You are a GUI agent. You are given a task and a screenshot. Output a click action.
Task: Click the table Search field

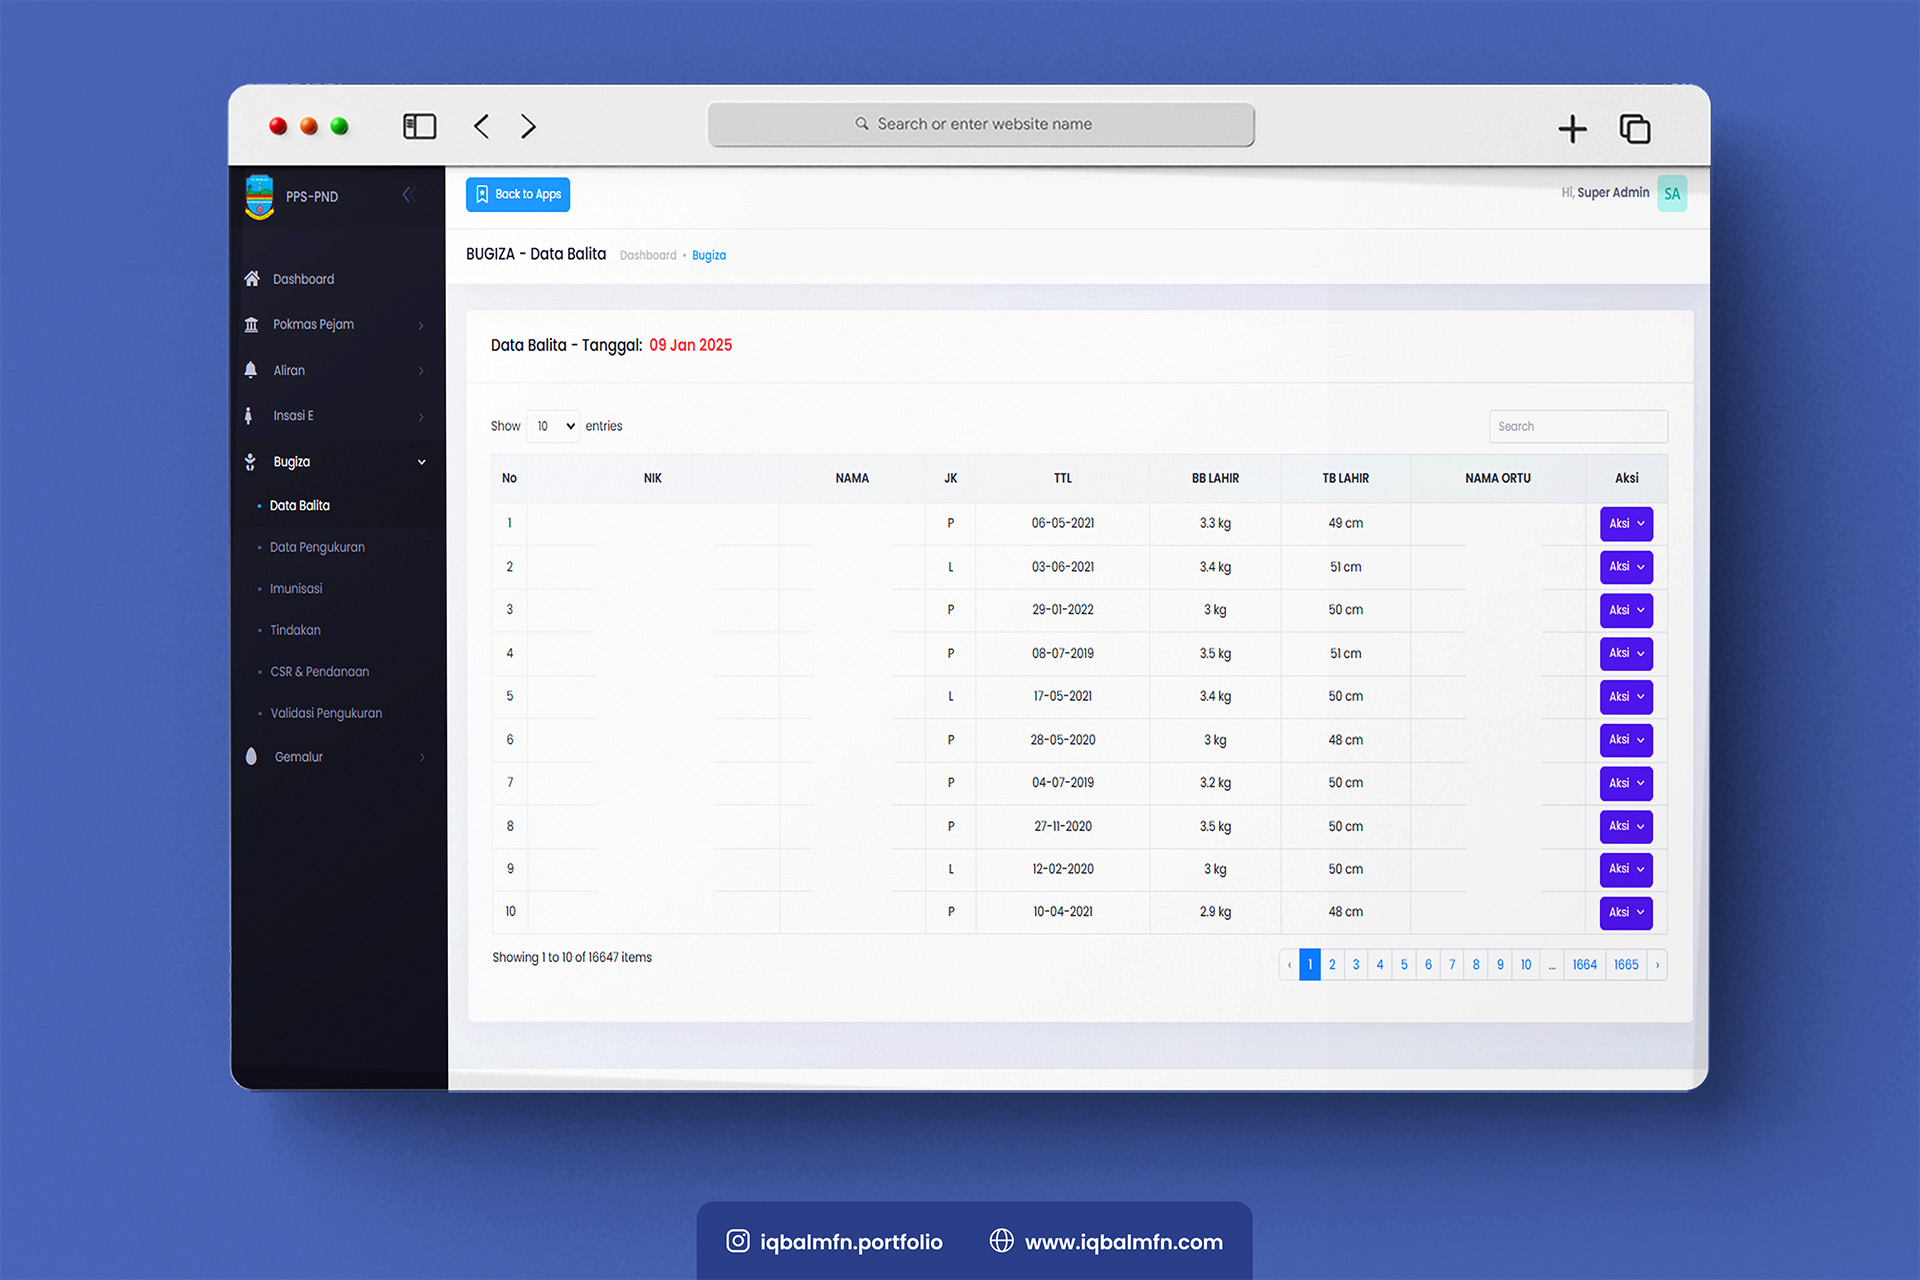click(1578, 426)
